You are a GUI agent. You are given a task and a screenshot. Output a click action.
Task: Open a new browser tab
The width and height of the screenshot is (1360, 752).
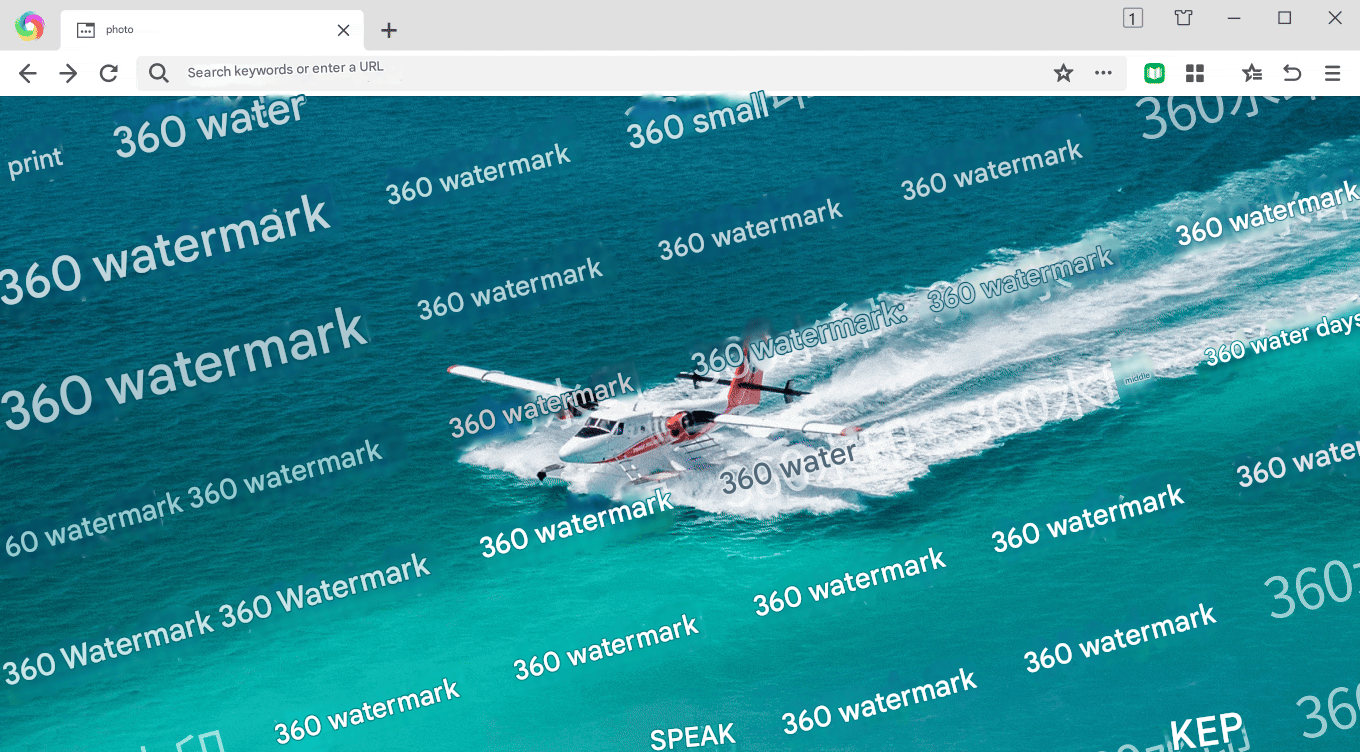coord(388,30)
